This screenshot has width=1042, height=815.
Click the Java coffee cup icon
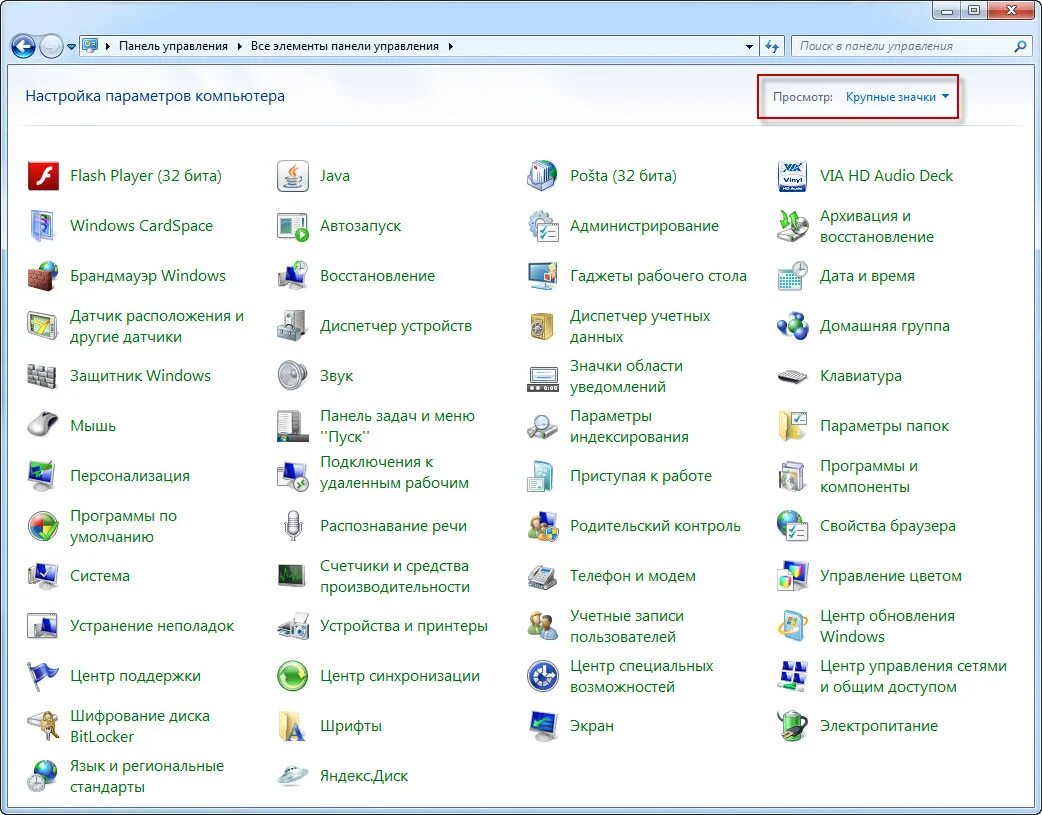pyautogui.click(x=293, y=176)
